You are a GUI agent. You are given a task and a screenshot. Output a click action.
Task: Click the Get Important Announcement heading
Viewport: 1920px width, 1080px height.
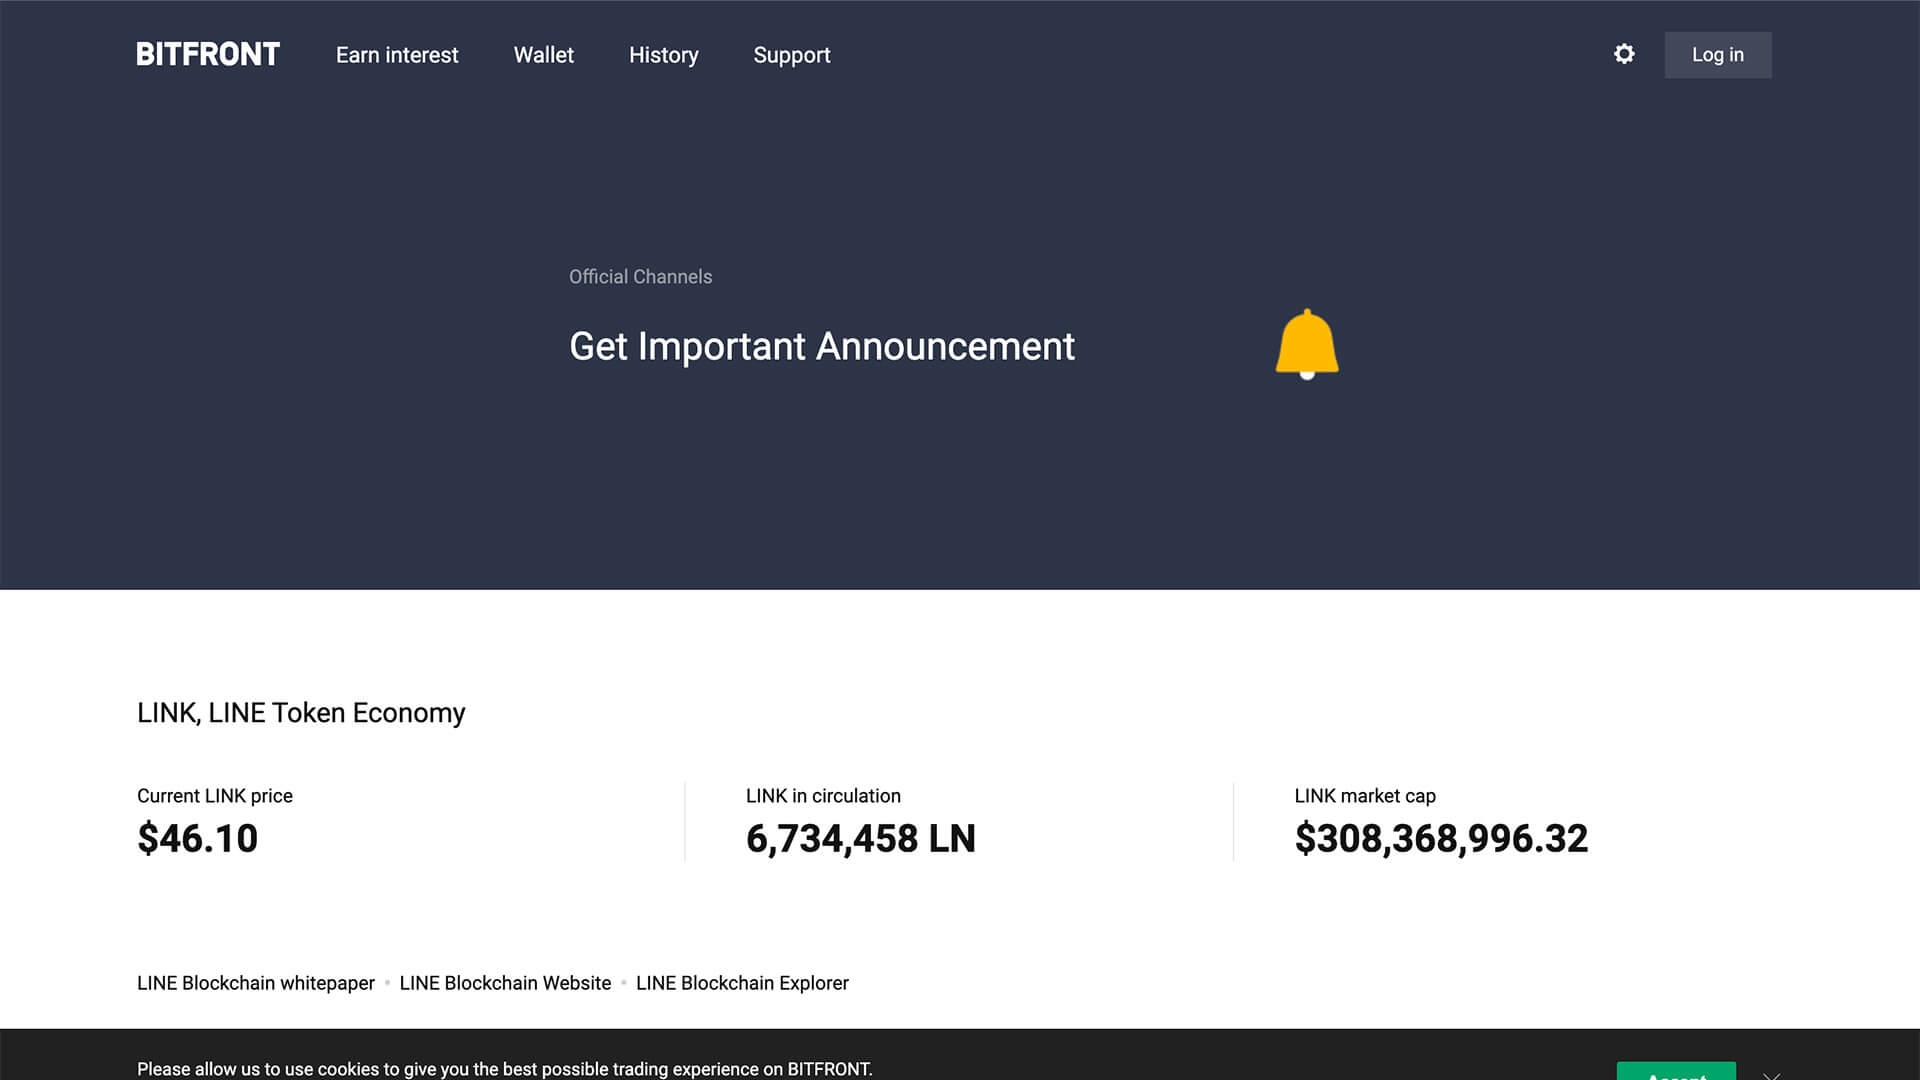click(821, 347)
